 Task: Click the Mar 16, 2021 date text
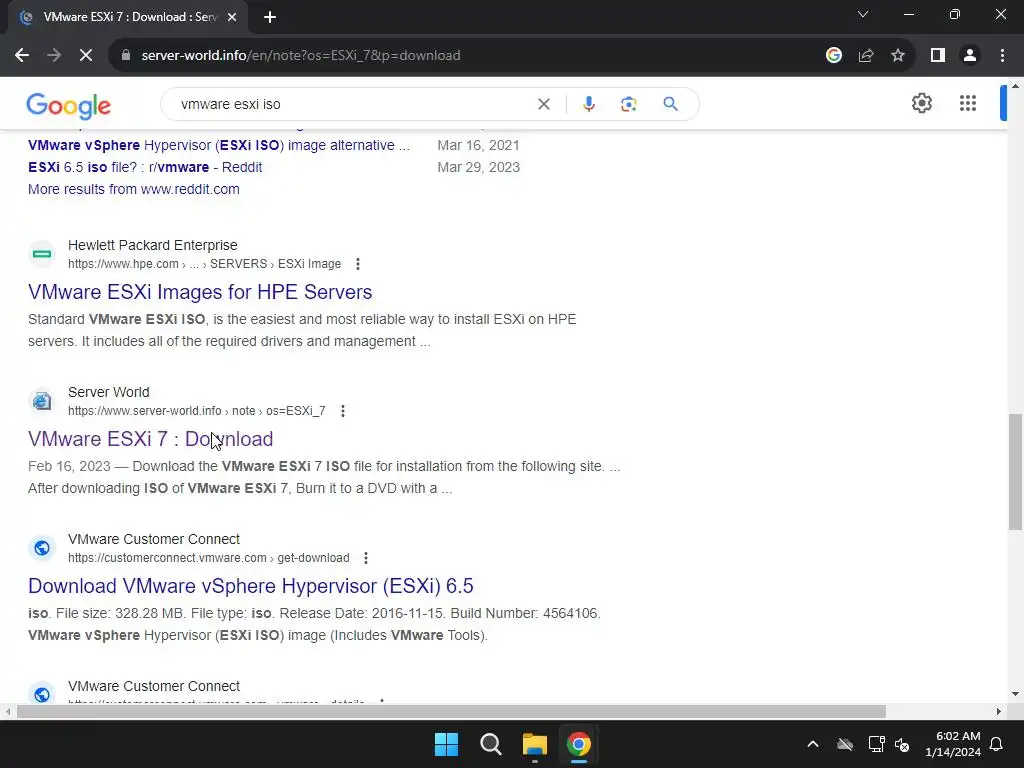tap(479, 145)
